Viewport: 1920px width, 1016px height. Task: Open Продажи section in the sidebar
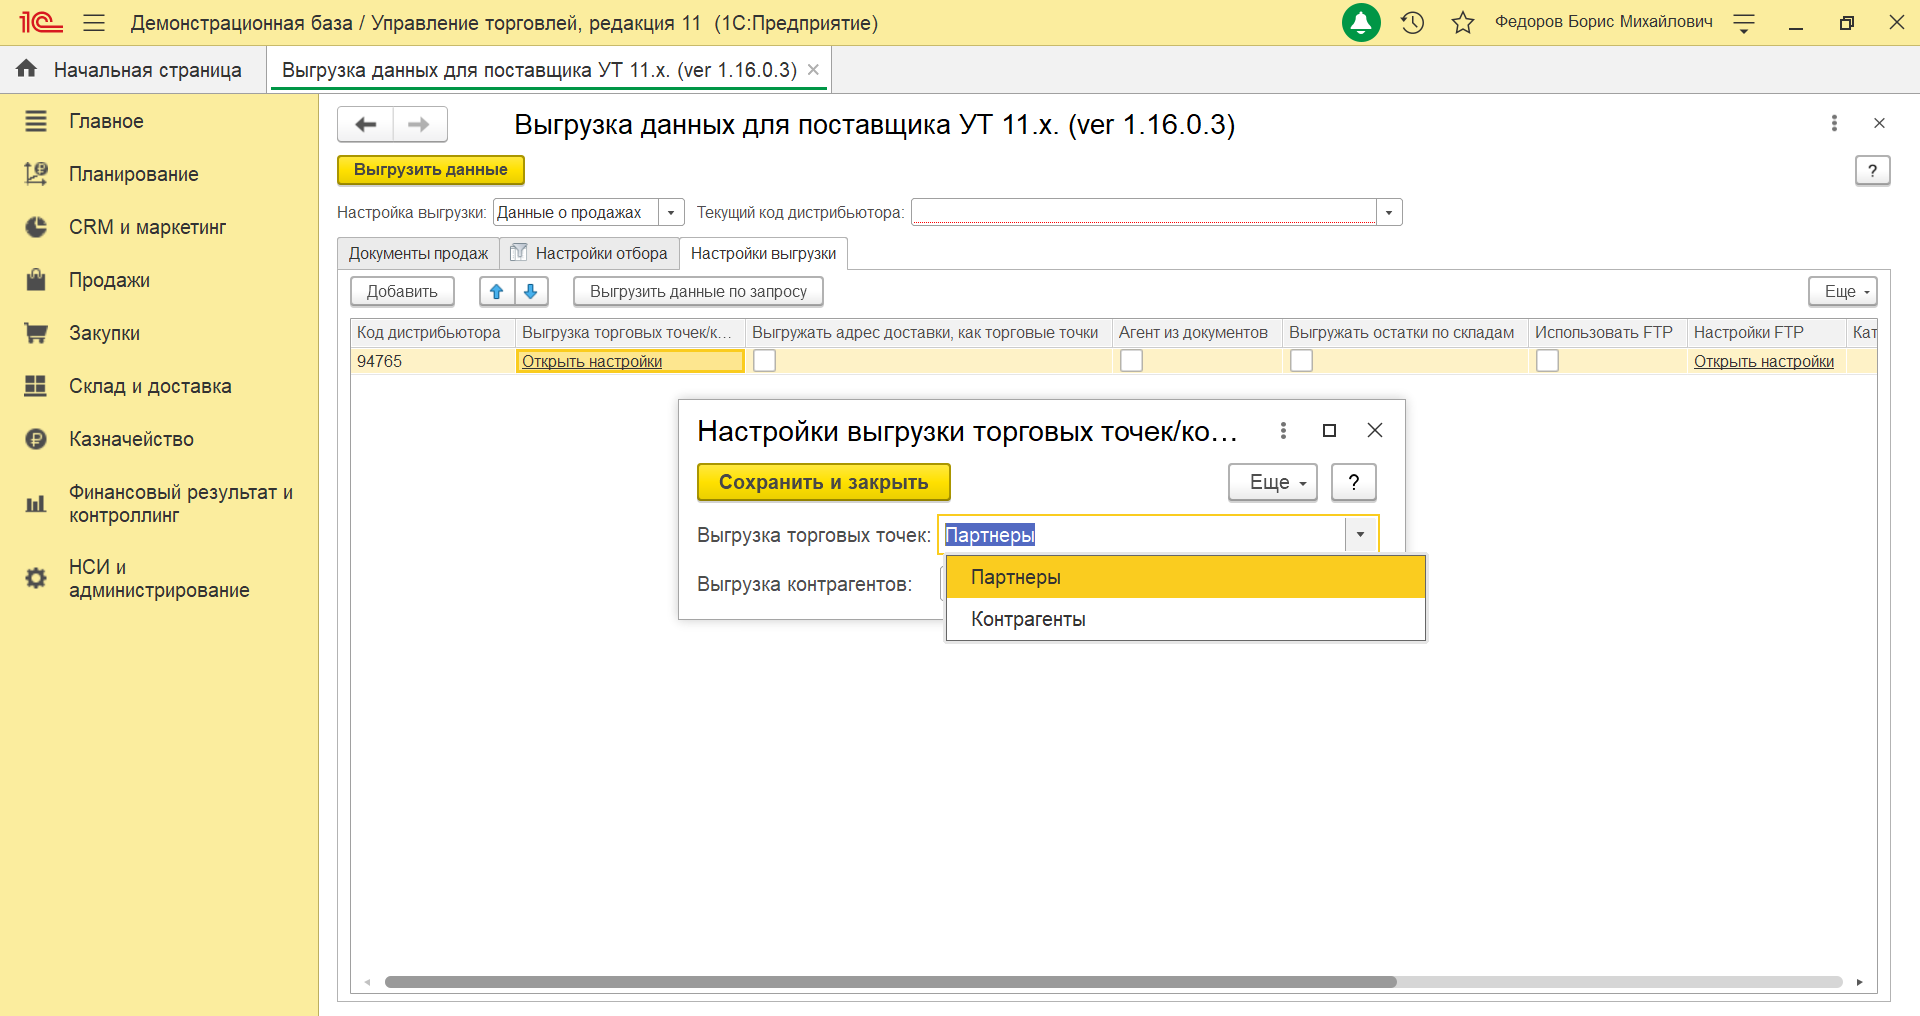pos(109,280)
